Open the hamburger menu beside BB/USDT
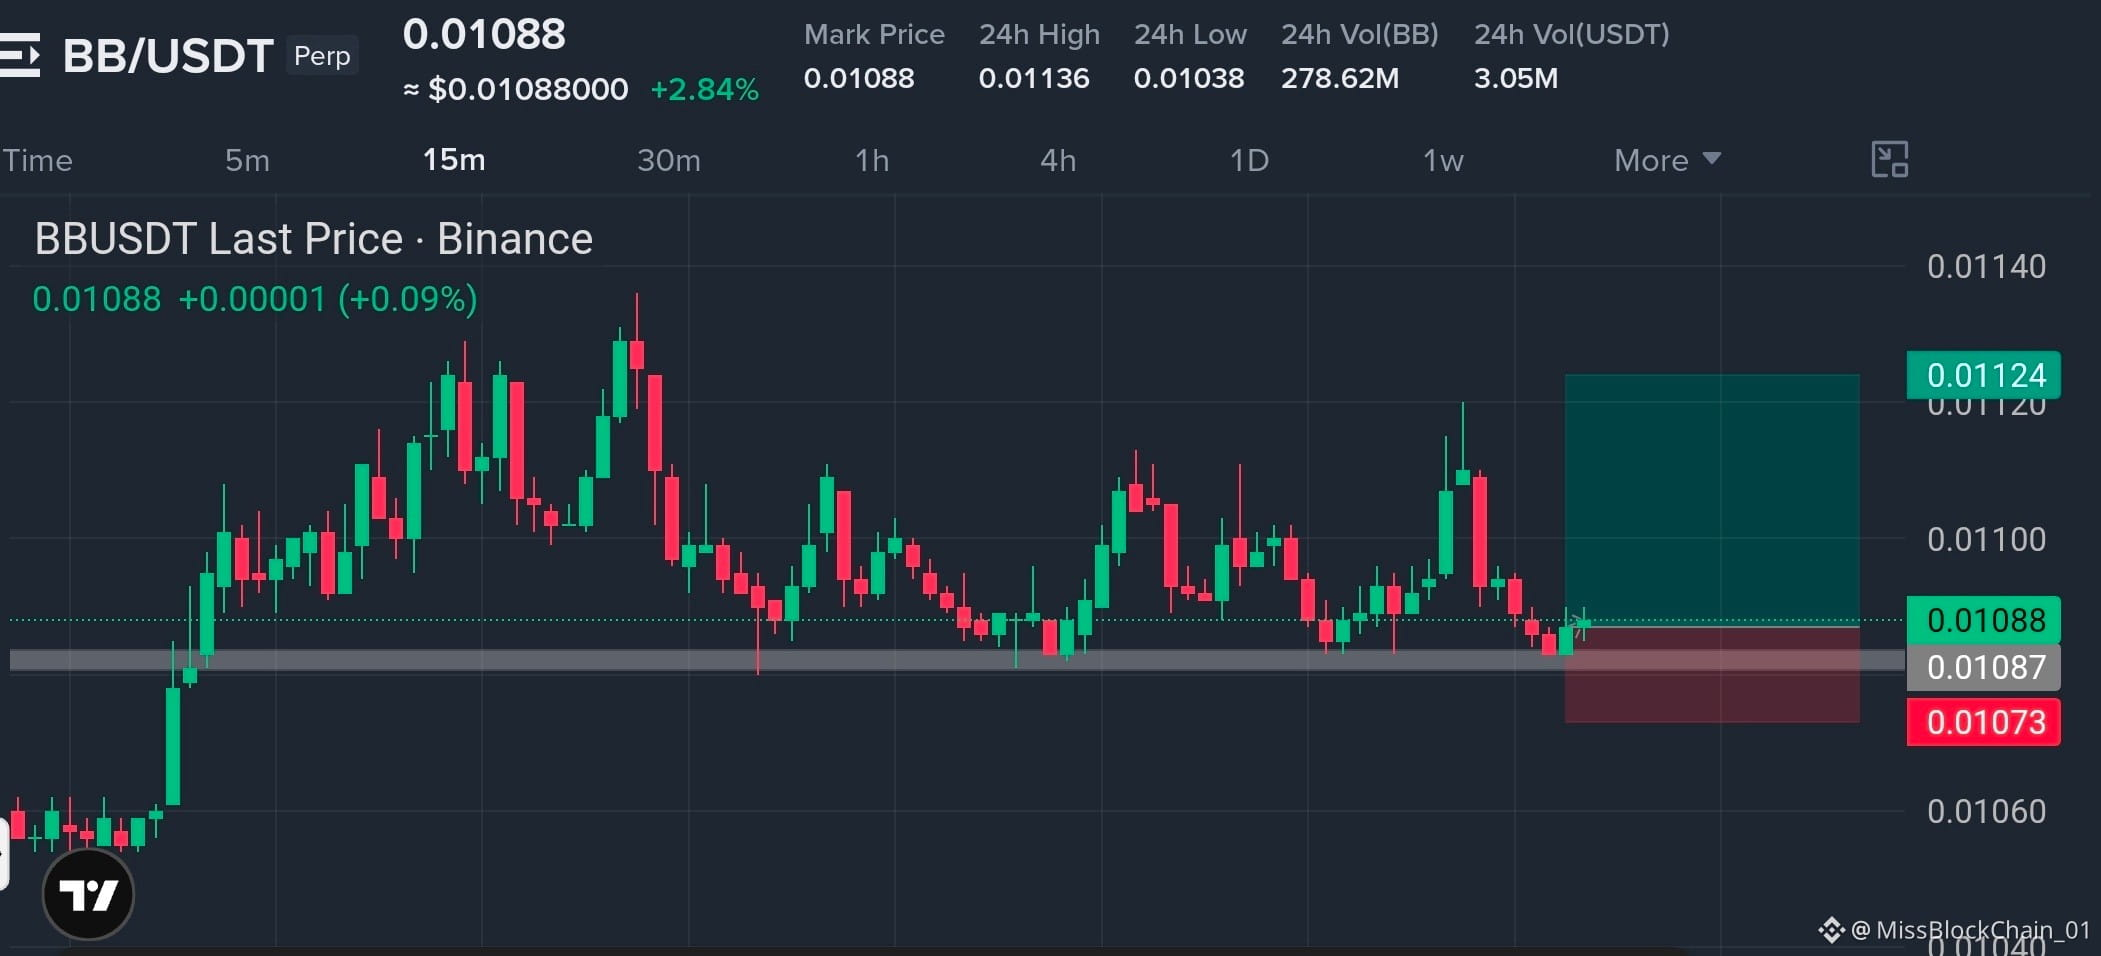Viewport: 2101px width, 956px height. 20,55
